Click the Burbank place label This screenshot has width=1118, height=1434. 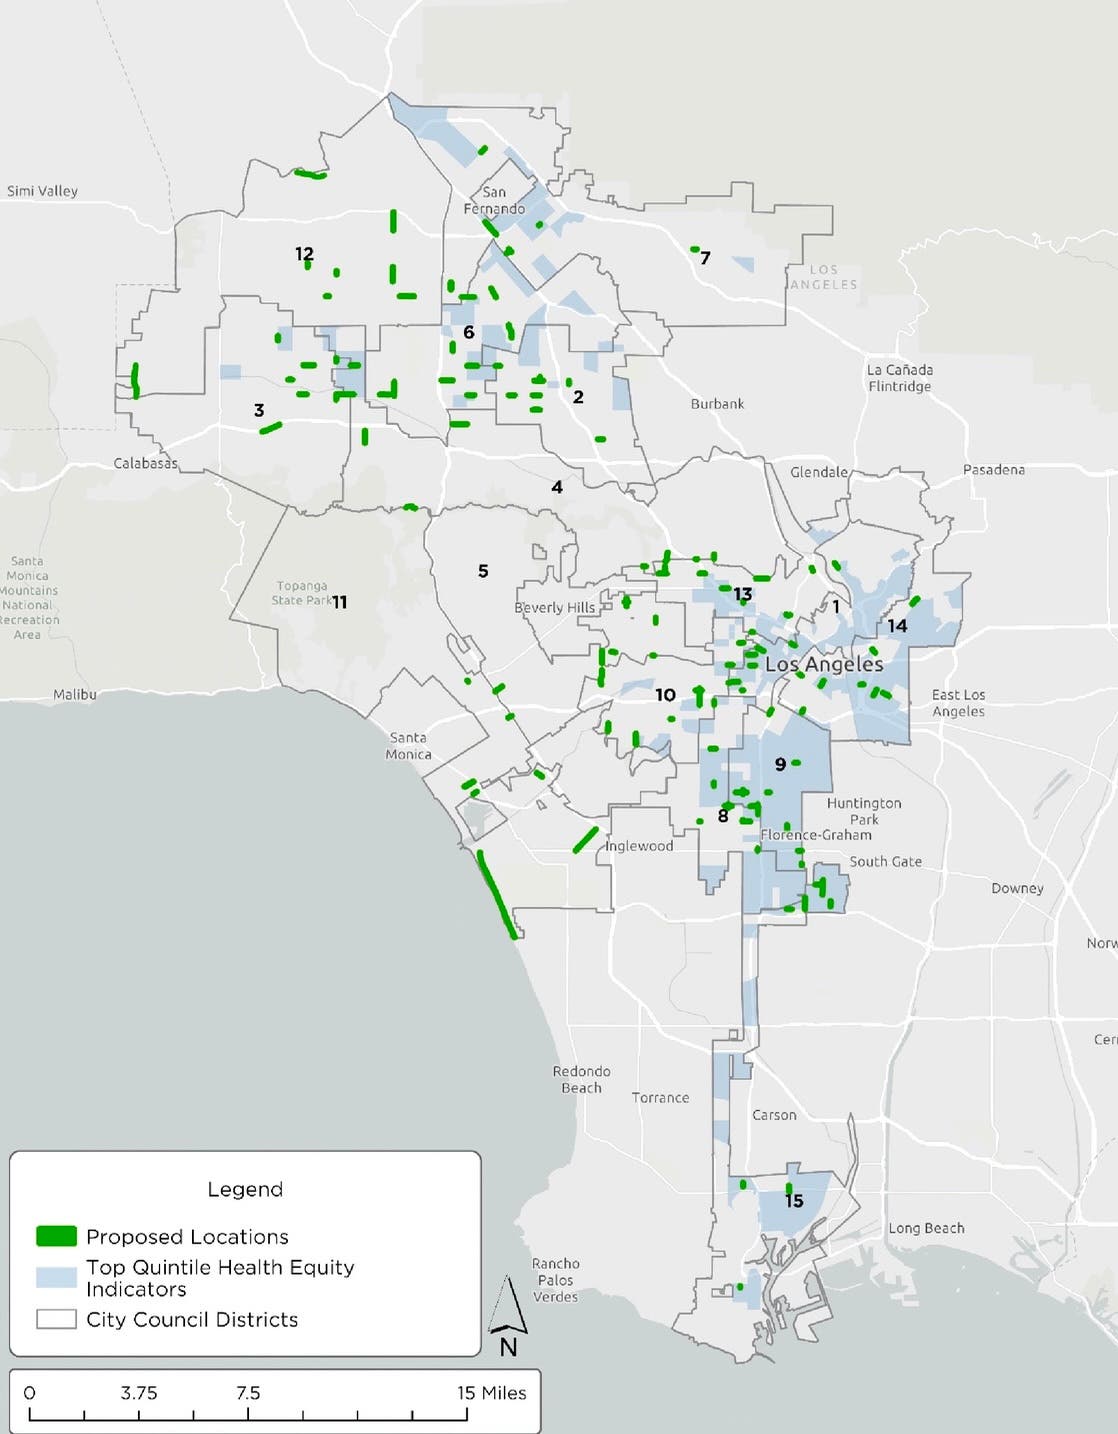(717, 404)
